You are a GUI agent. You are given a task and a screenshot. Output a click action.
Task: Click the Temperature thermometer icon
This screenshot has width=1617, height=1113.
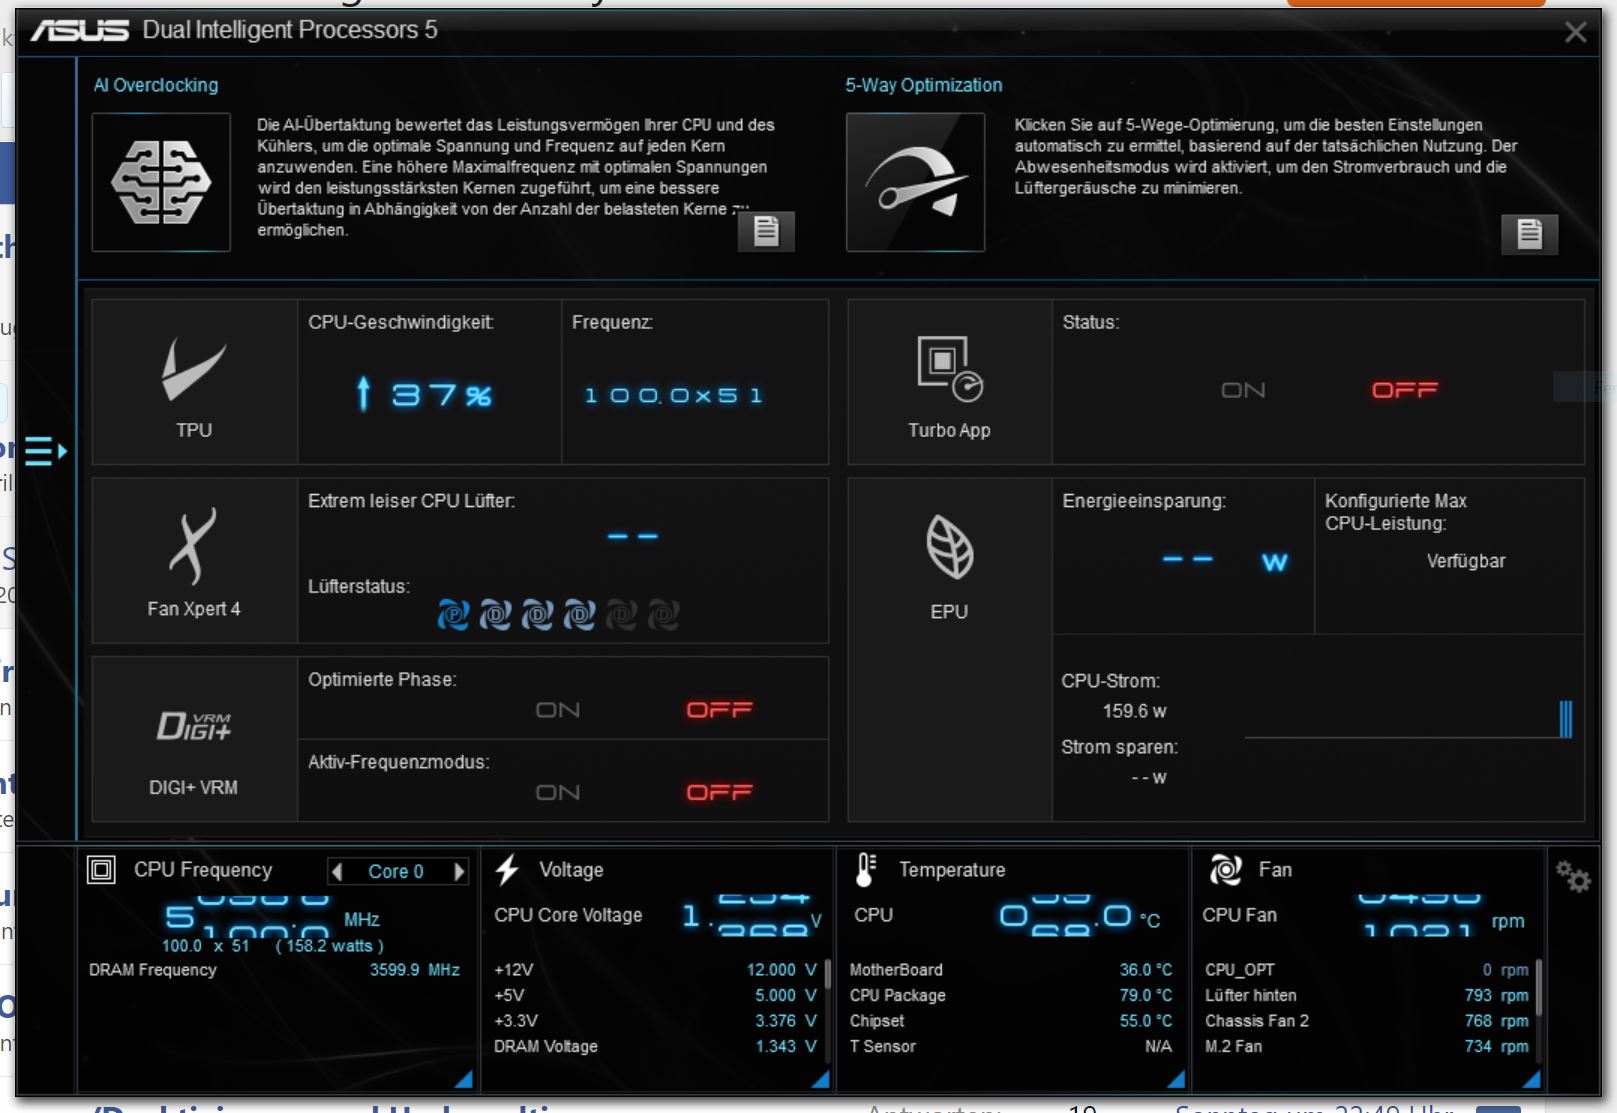[866, 870]
